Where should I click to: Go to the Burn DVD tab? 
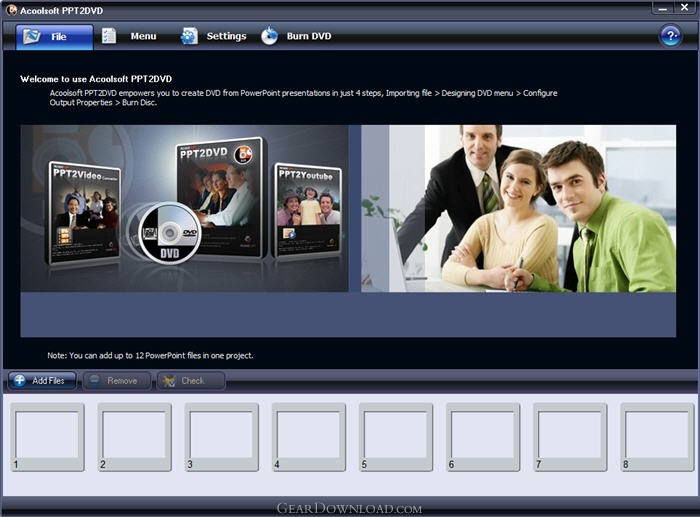pyautogui.click(x=296, y=37)
